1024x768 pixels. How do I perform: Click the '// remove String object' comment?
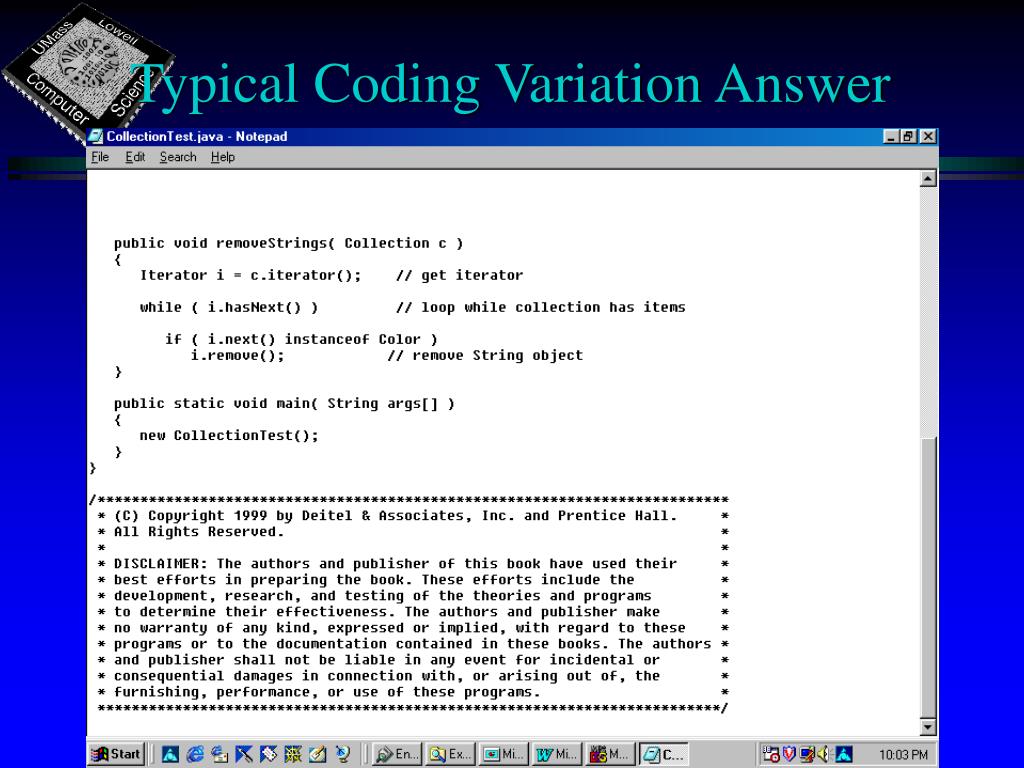[485, 356]
